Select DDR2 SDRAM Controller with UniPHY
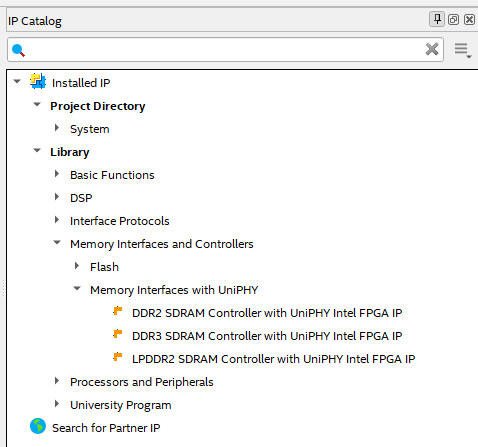 tap(267, 313)
